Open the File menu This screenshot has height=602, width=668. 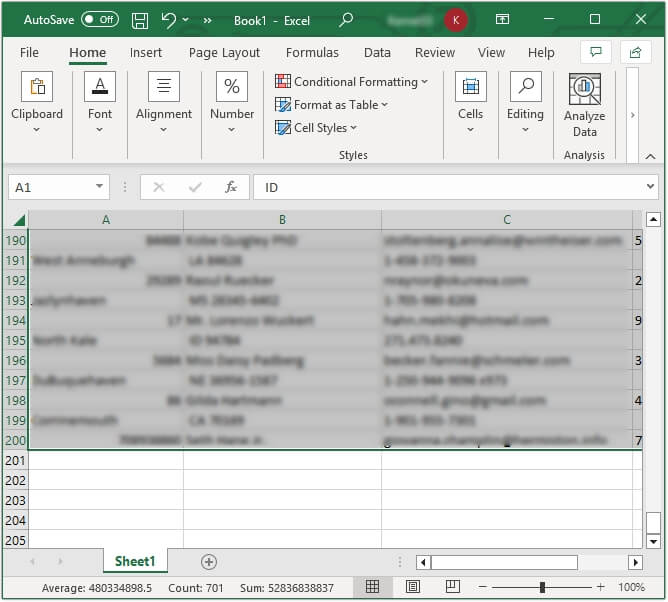coord(29,52)
